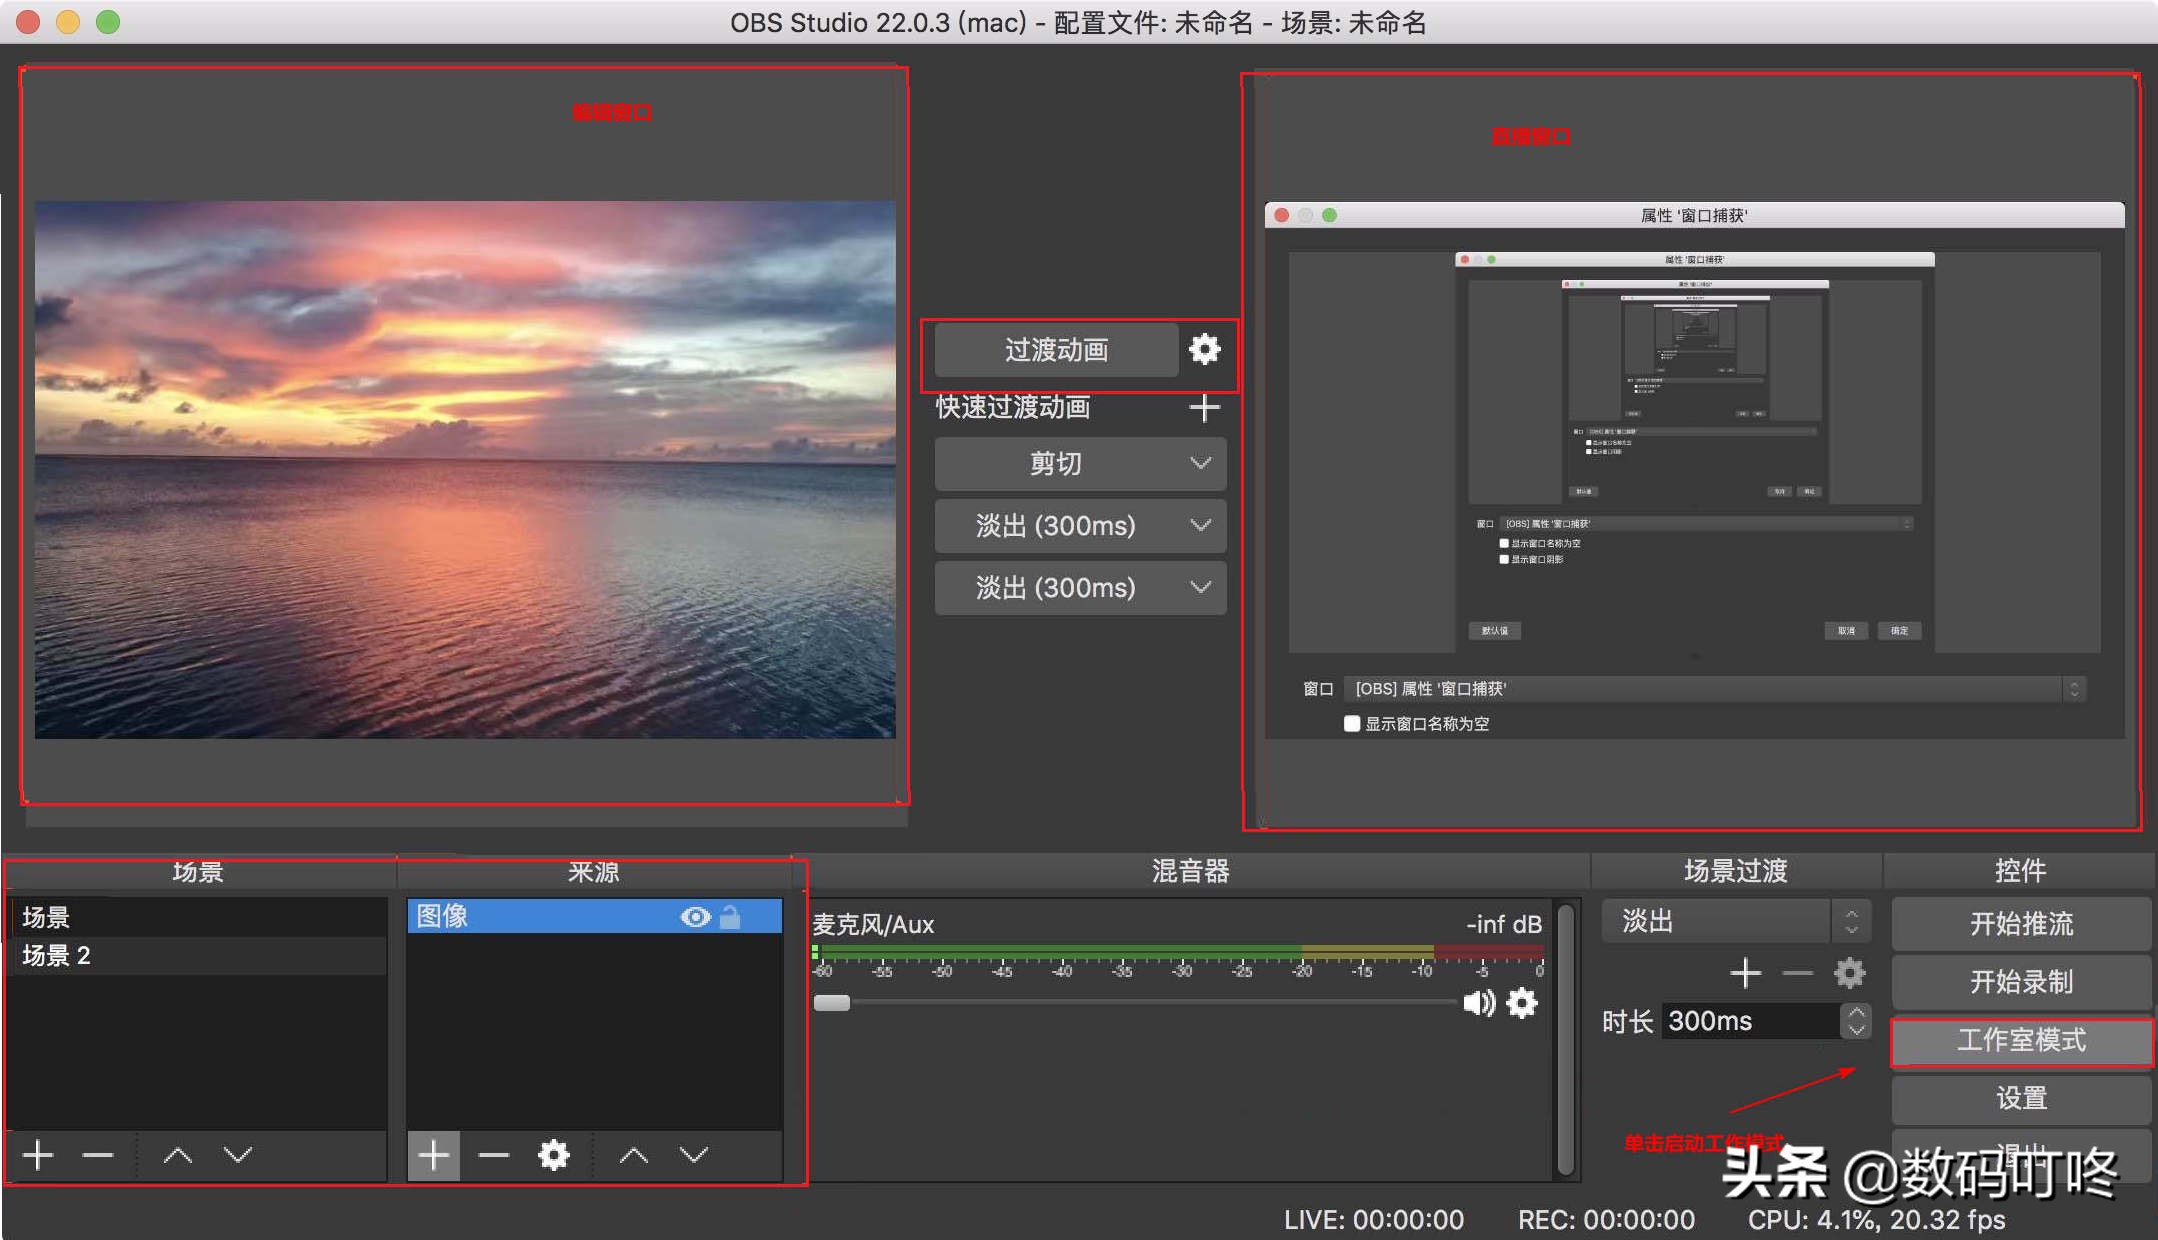The width and height of the screenshot is (2158, 1240).
Task: Open the gear settings next to 过渡动画
Action: (x=1205, y=349)
